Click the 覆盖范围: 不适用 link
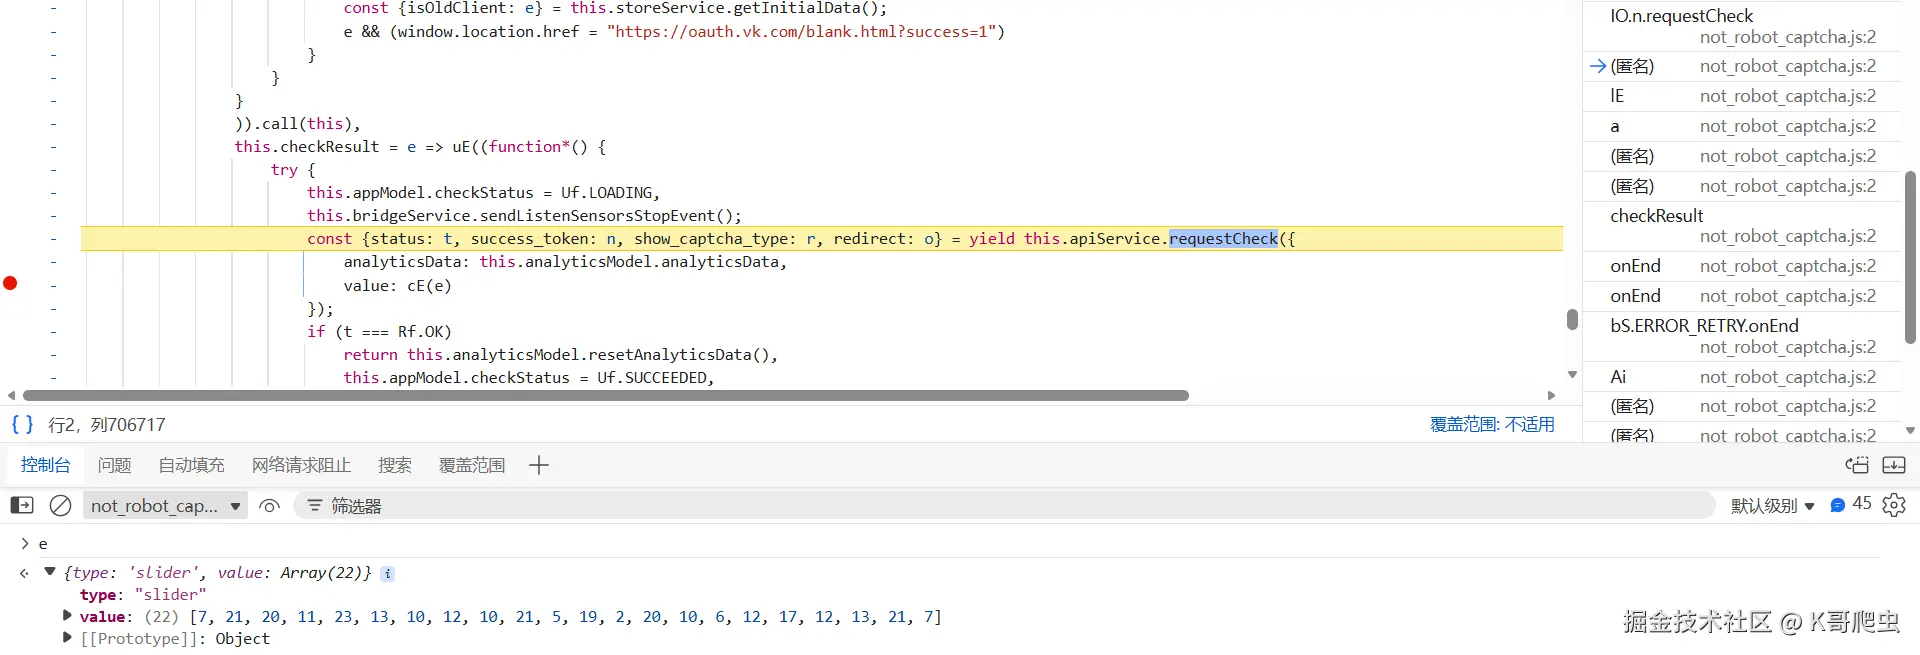The image size is (1920, 655). coord(1492,424)
